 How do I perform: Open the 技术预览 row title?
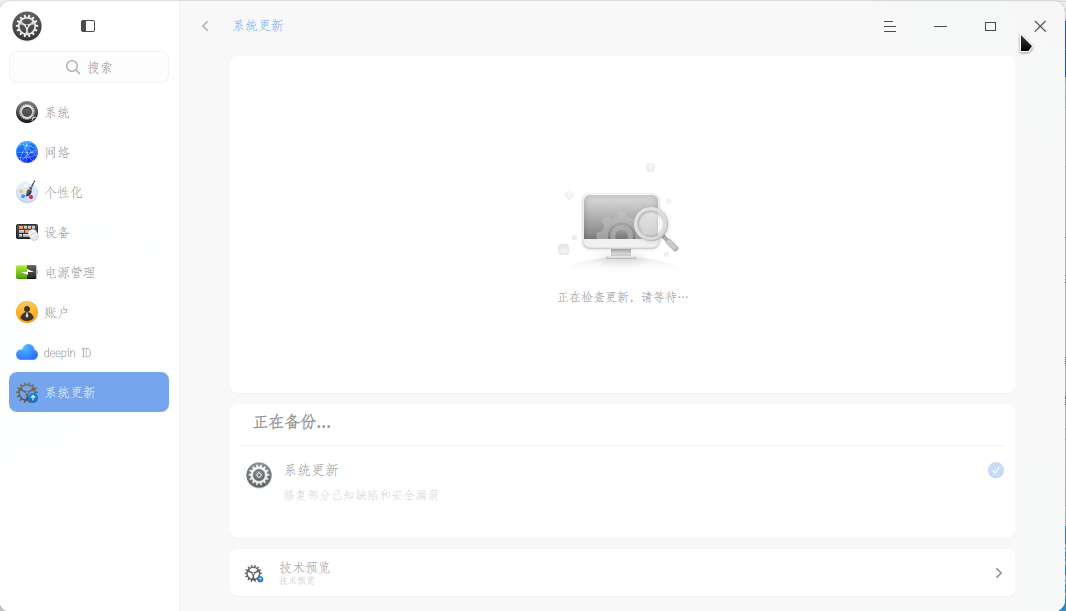point(305,568)
